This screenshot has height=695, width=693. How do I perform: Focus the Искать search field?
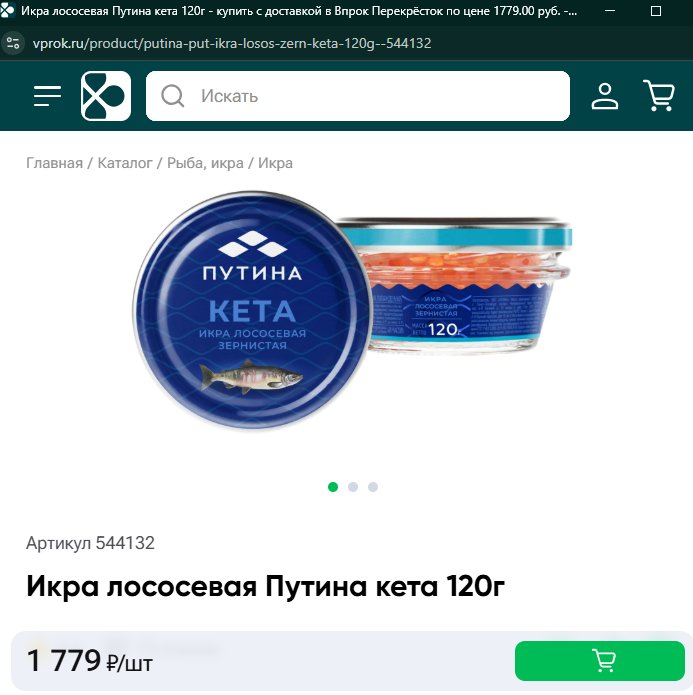[358, 96]
